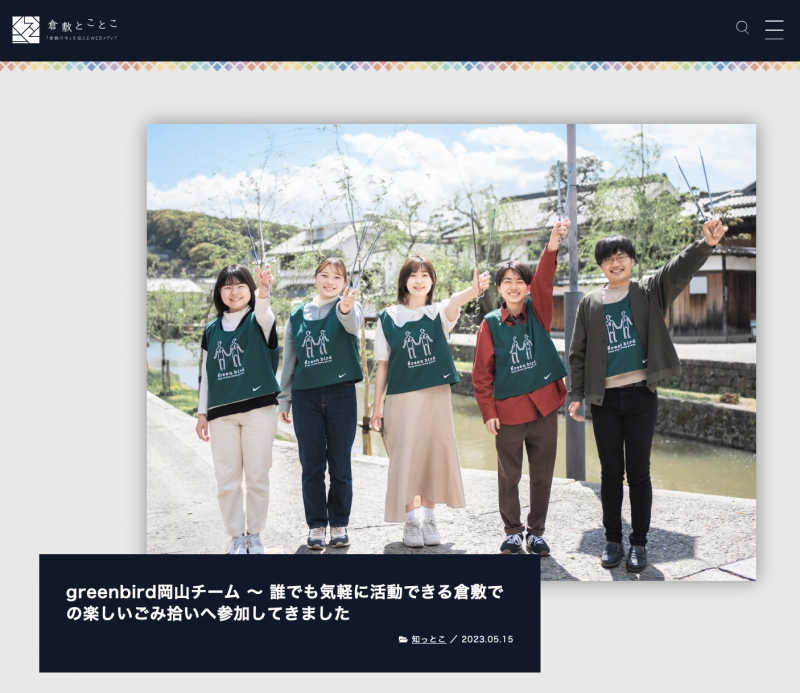Click the Kurashiki Tokotoko geometric logo emblem
Screen dimensions: 800x693
click(x=26, y=30)
